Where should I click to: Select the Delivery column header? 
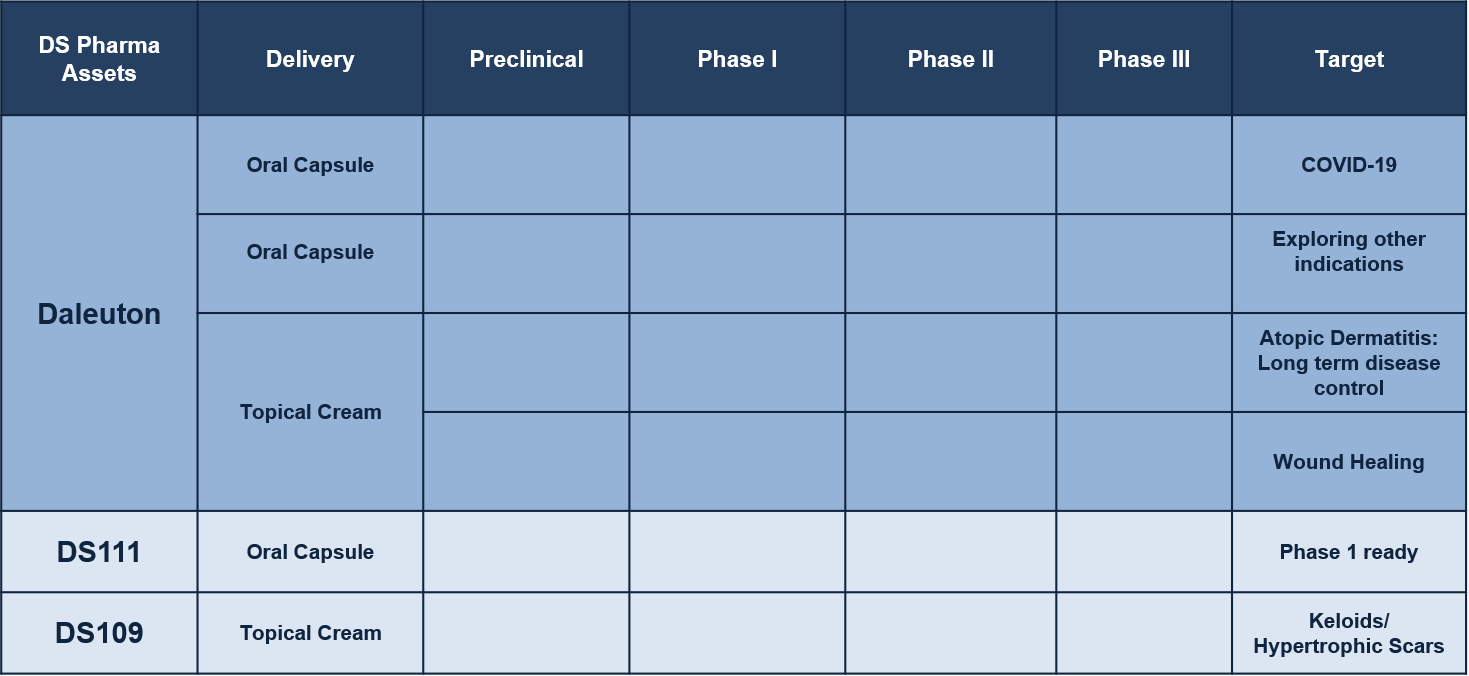point(310,59)
